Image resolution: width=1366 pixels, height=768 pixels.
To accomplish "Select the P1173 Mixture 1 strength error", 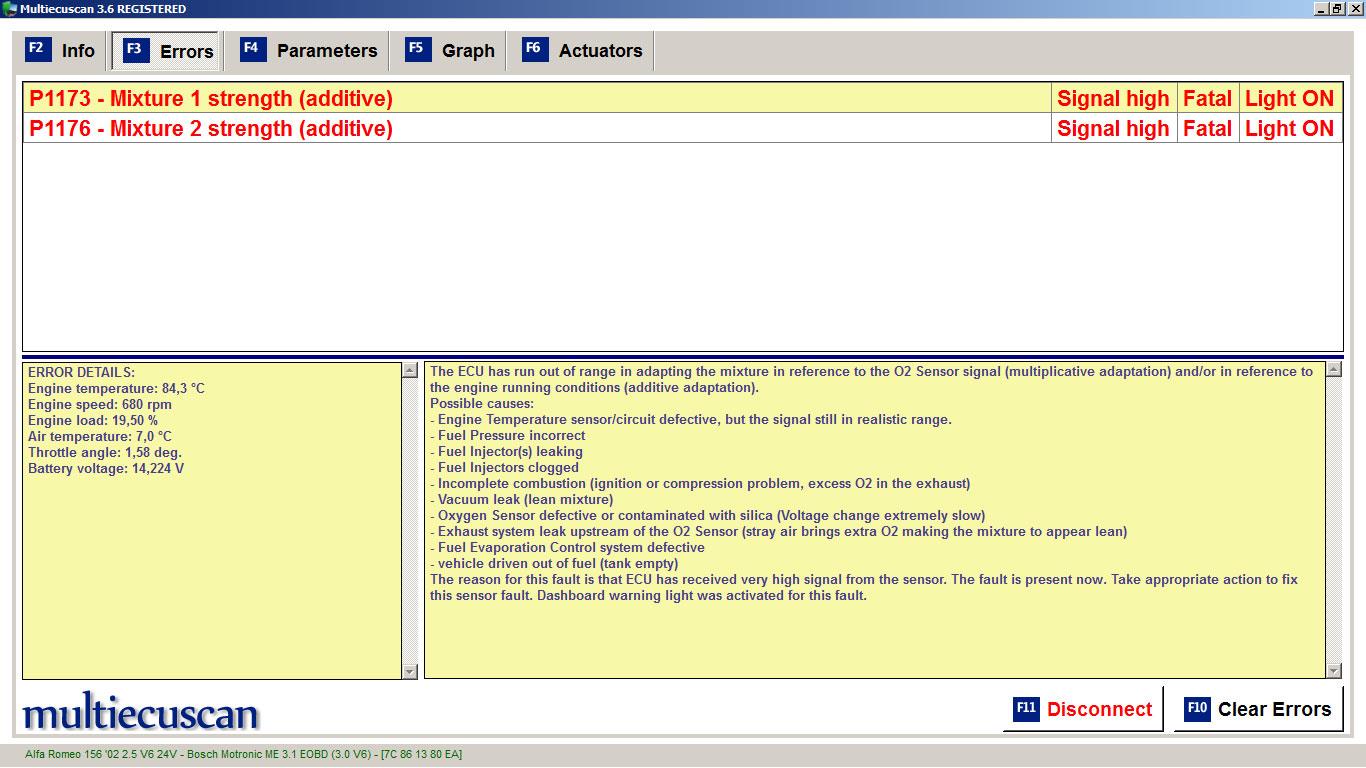I will click(211, 99).
